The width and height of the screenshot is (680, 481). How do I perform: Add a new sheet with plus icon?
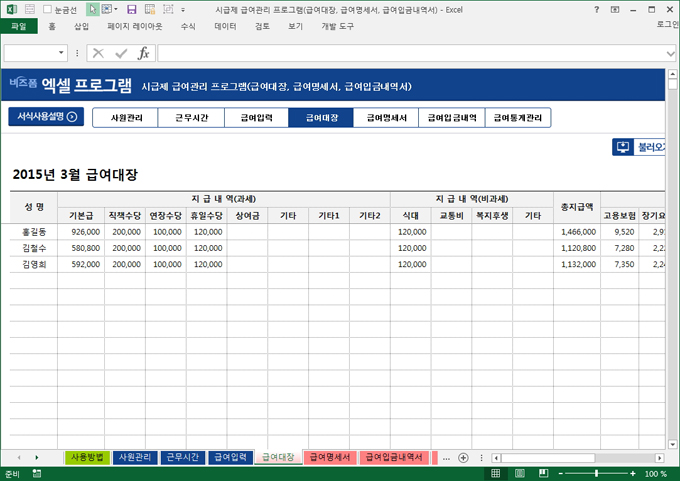point(463,457)
